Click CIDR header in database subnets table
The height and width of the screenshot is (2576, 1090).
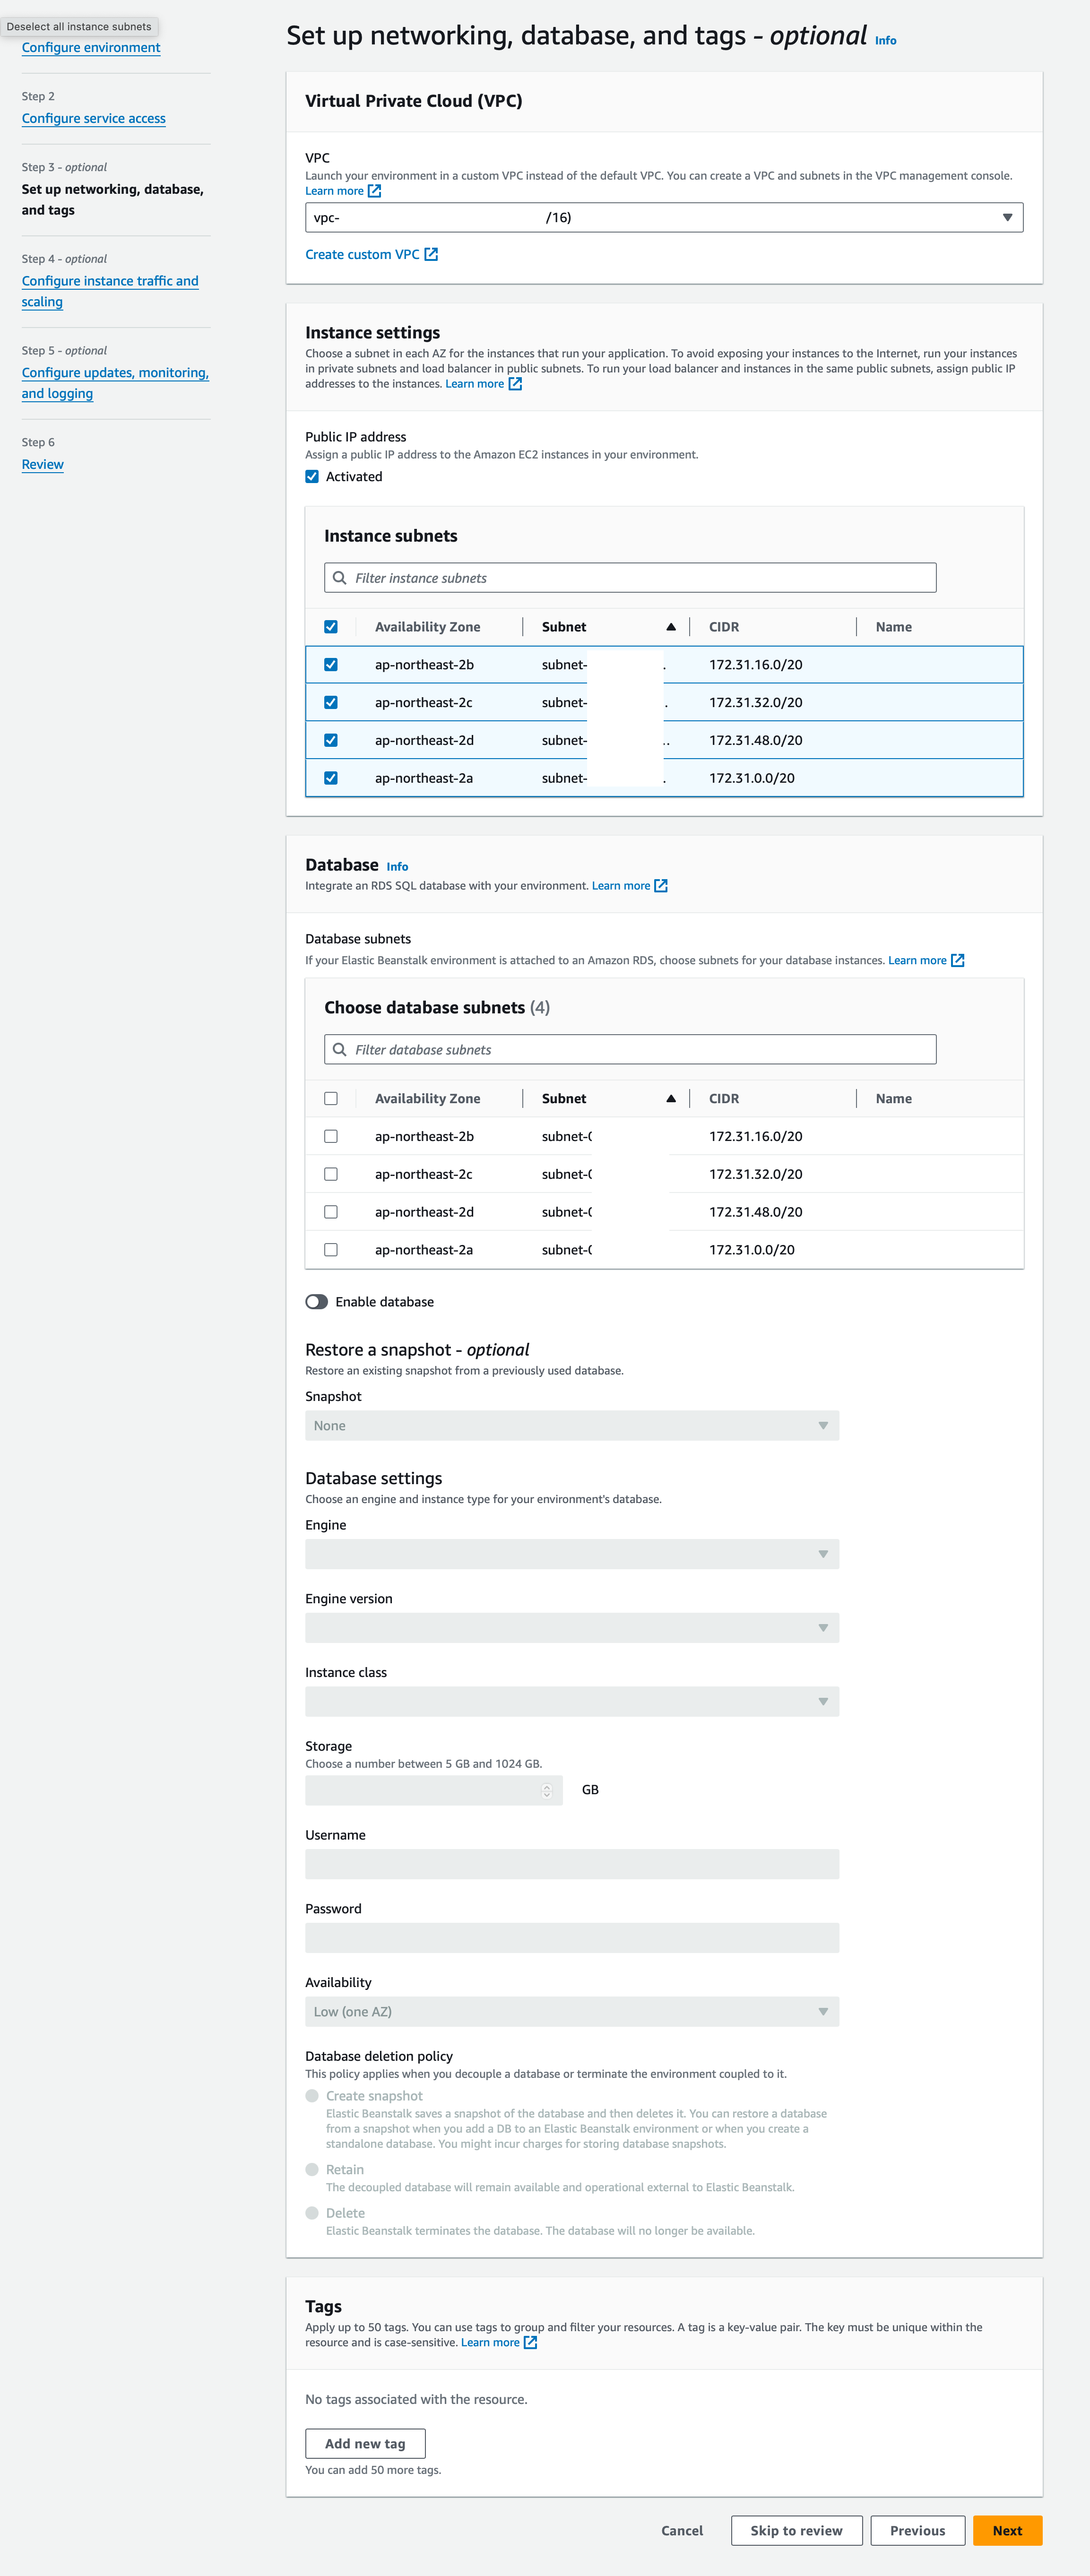click(x=724, y=1099)
